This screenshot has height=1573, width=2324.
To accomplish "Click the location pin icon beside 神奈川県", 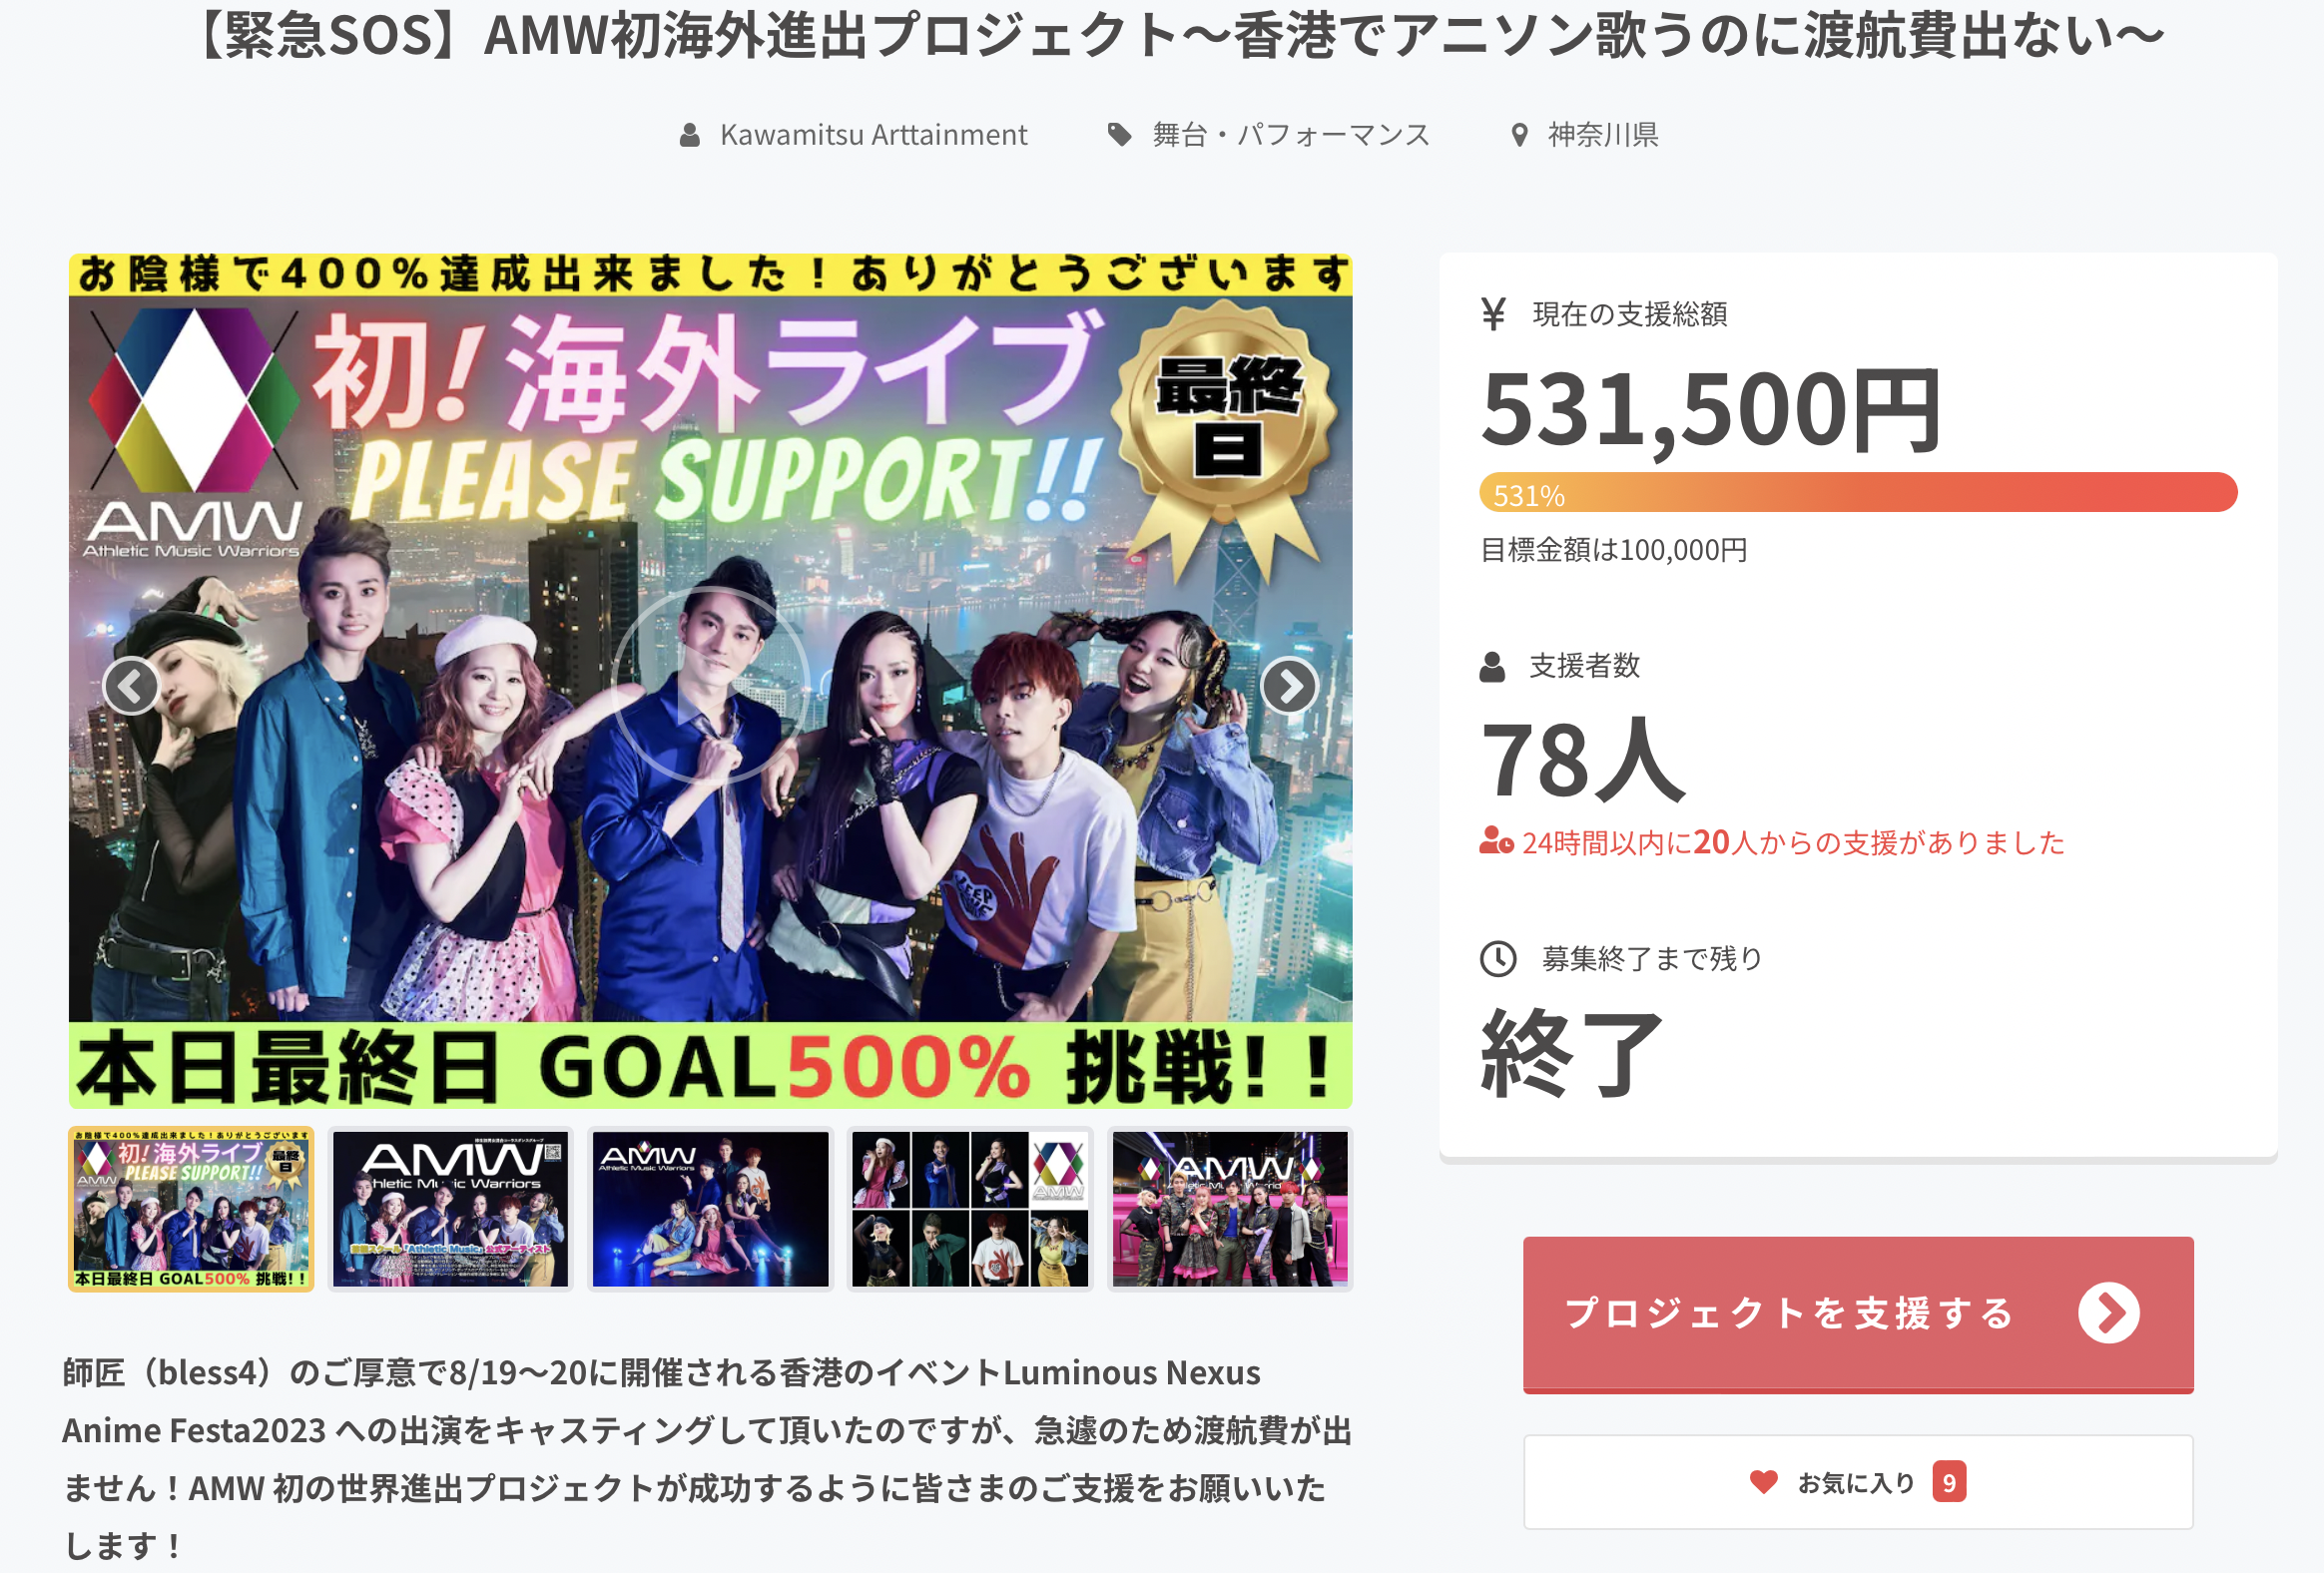I will [x=1519, y=135].
